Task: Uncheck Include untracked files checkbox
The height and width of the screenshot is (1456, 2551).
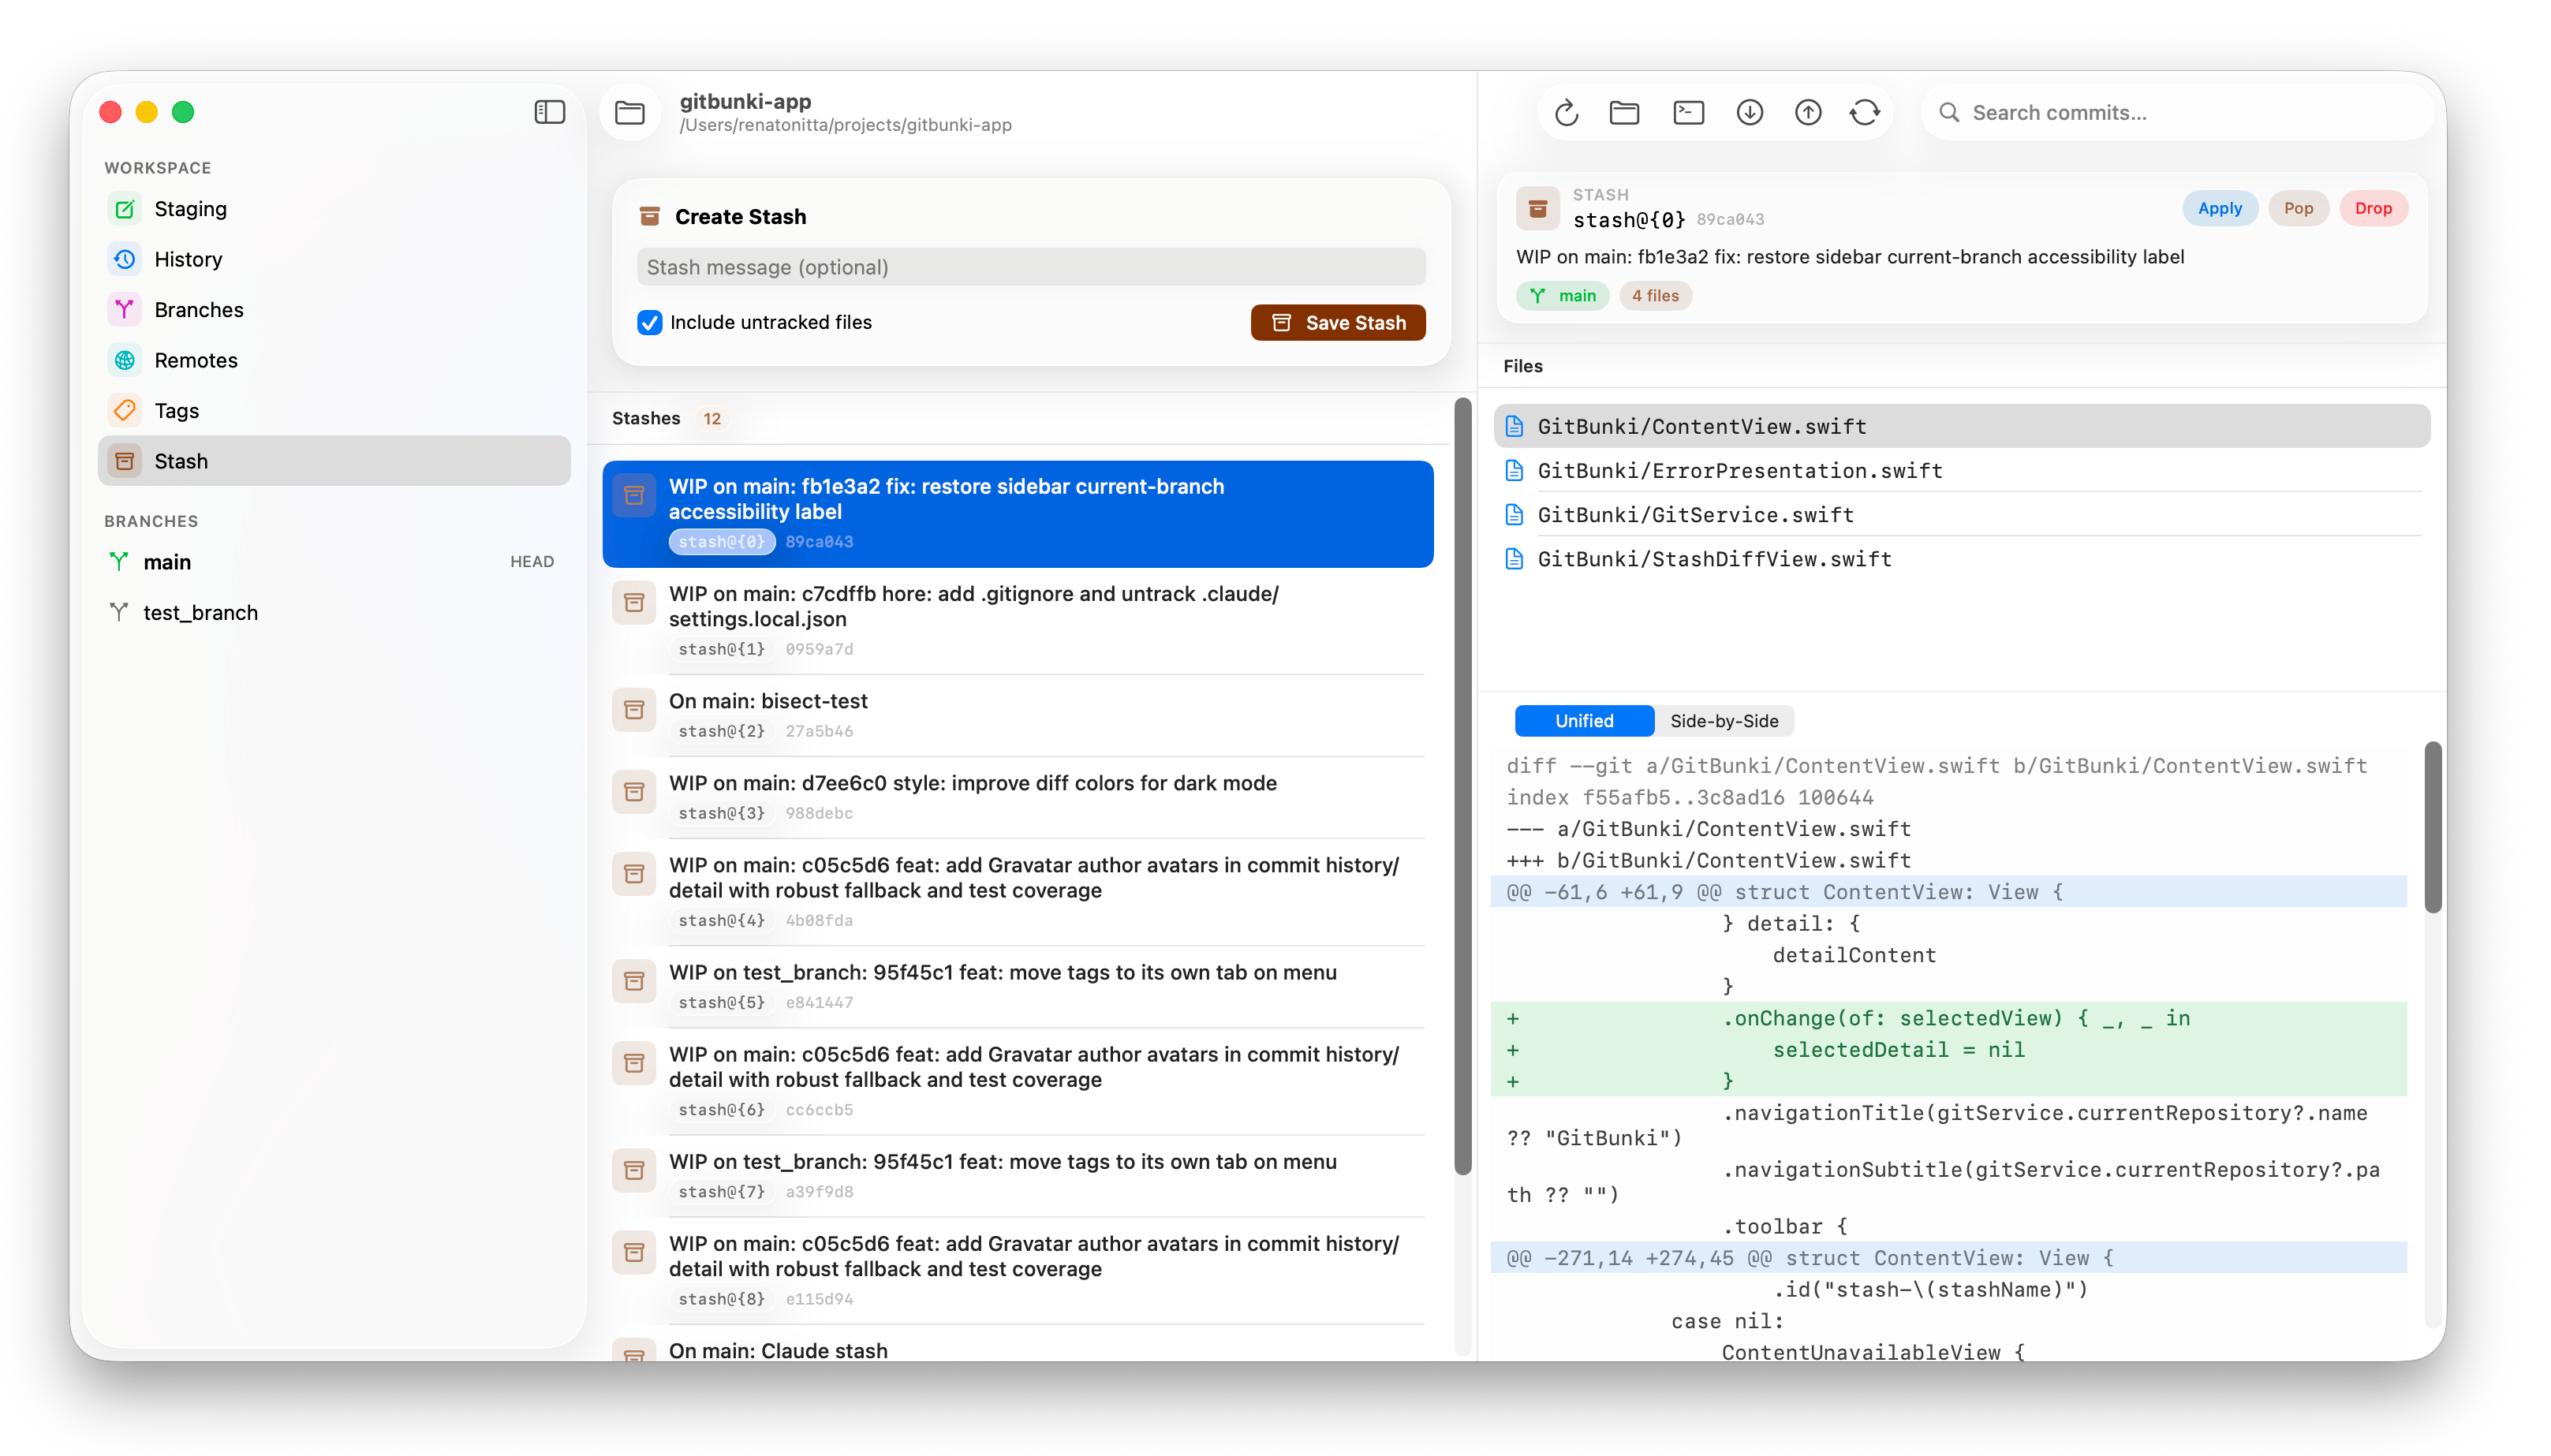Action: click(649, 322)
